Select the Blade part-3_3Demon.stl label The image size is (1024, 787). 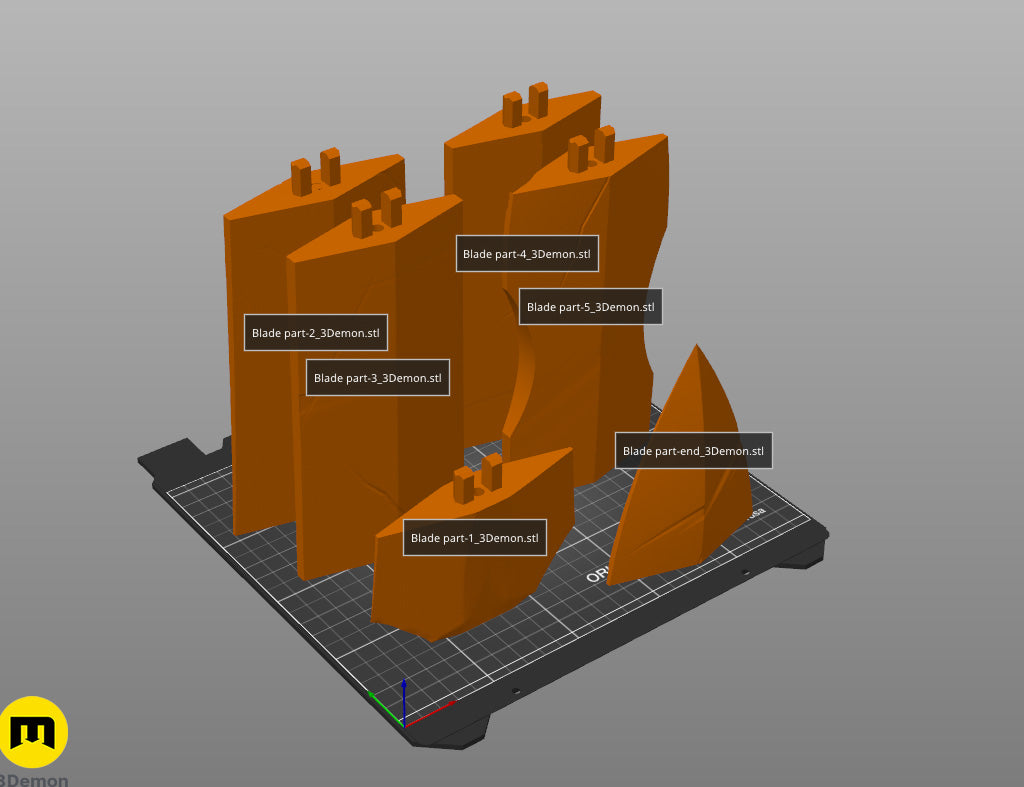378,377
